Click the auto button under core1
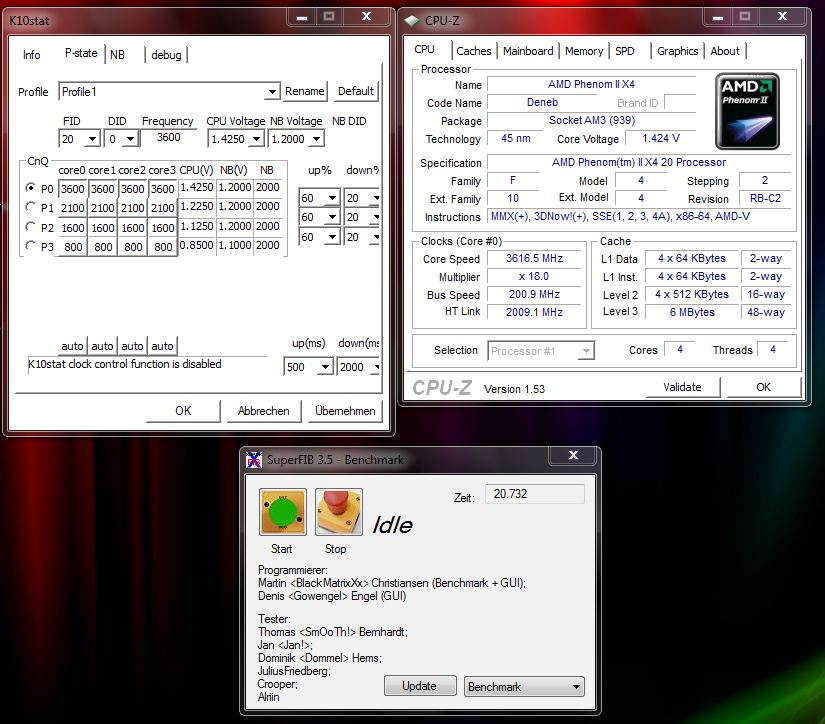 pos(102,346)
